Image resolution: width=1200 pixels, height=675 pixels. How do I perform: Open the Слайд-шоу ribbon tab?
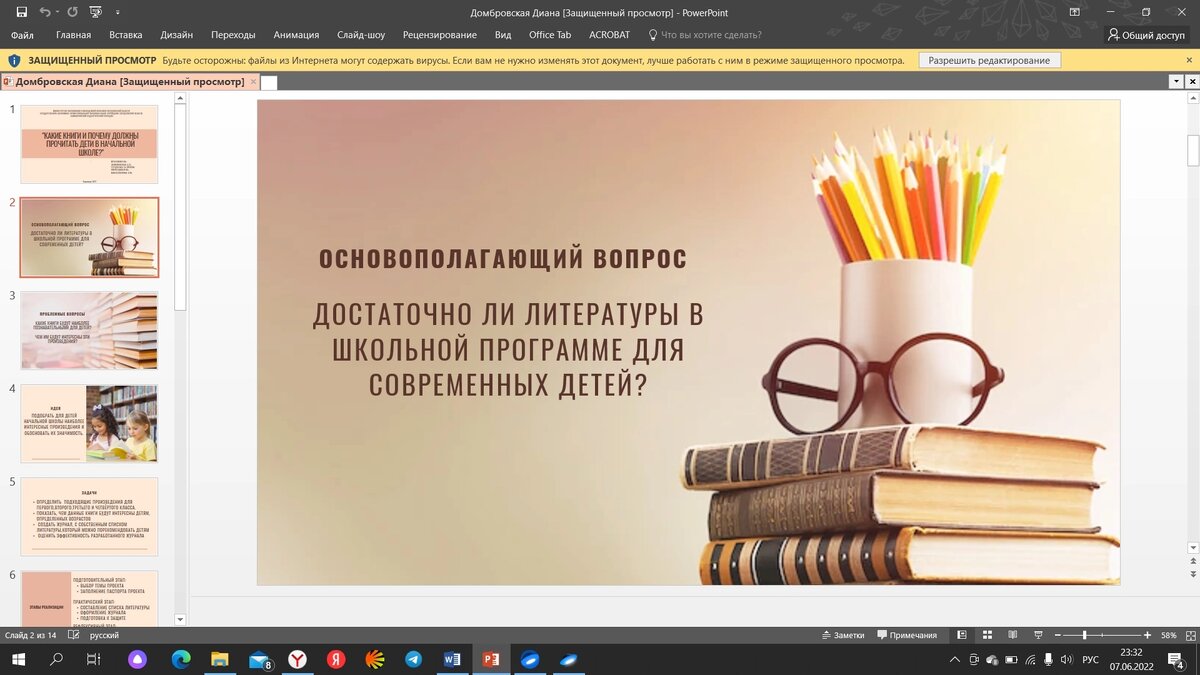(361, 34)
